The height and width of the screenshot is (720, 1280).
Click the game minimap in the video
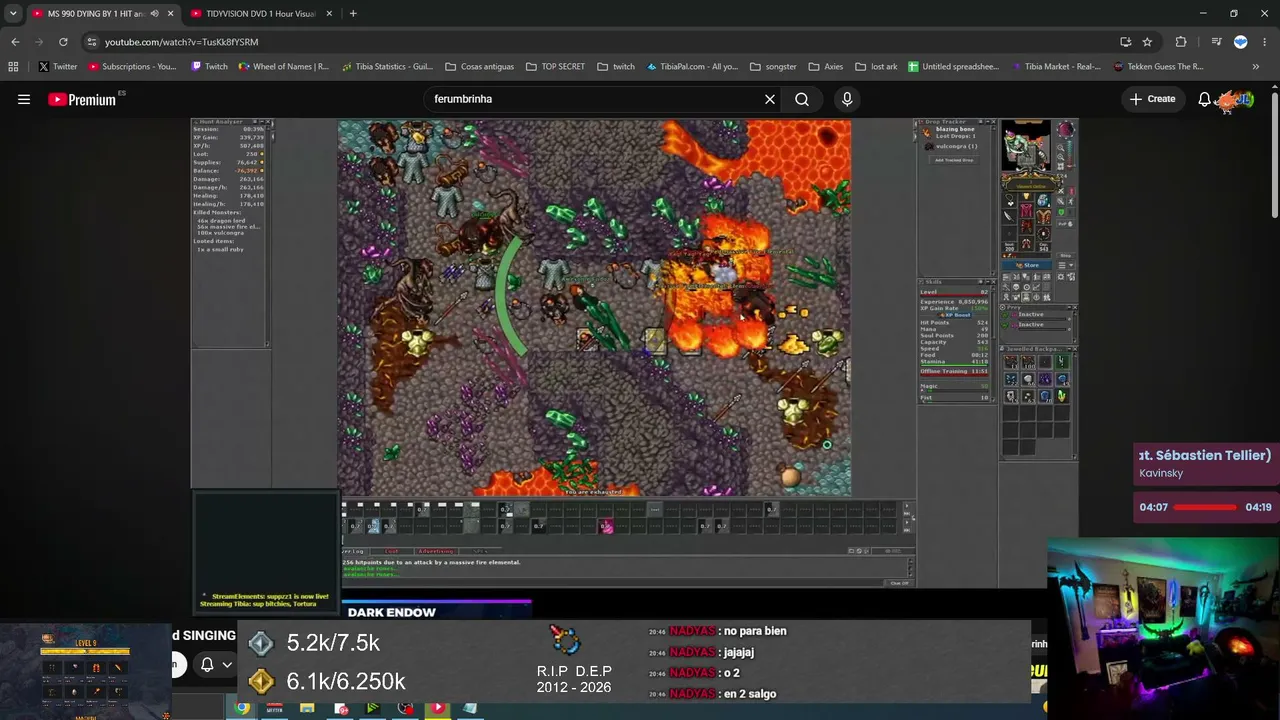1027,146
